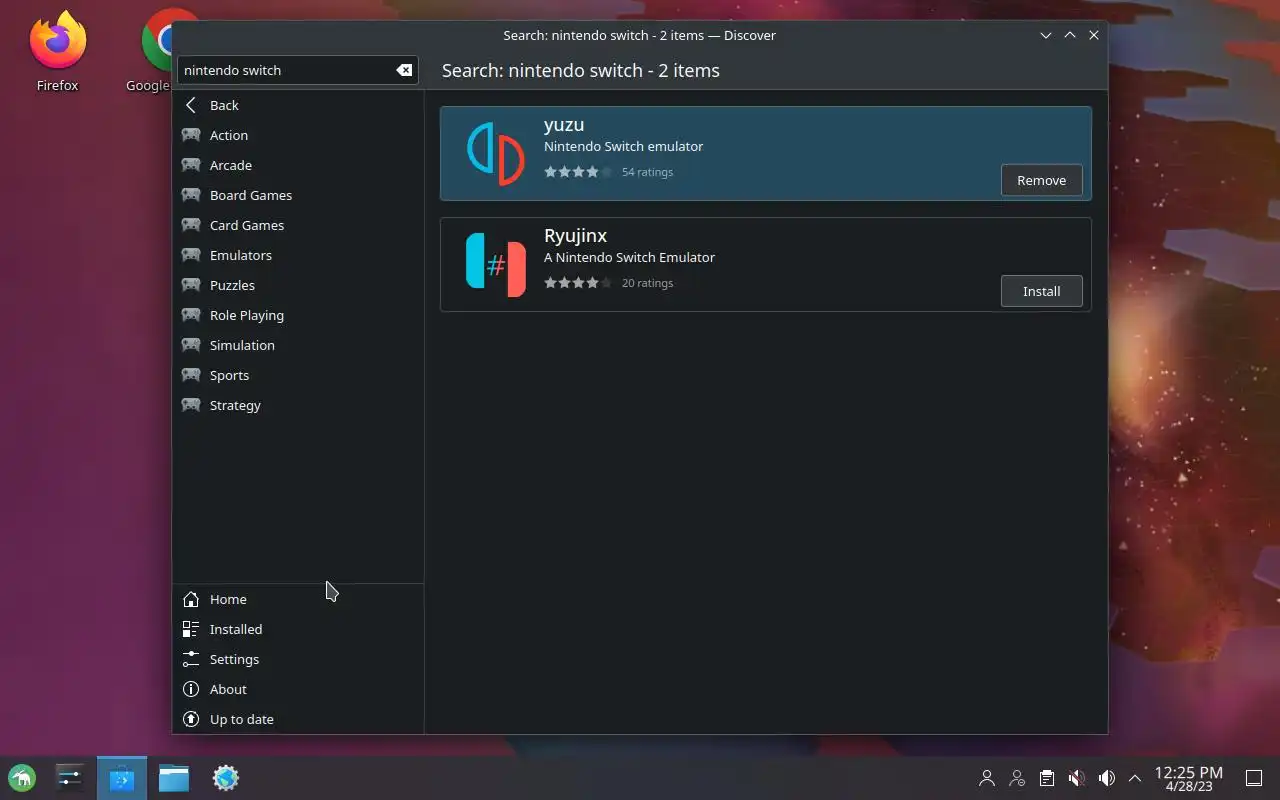Install the Ryujinx emulator
The width and height of the screenshot is (1280, 800).
coord(1041,291)
